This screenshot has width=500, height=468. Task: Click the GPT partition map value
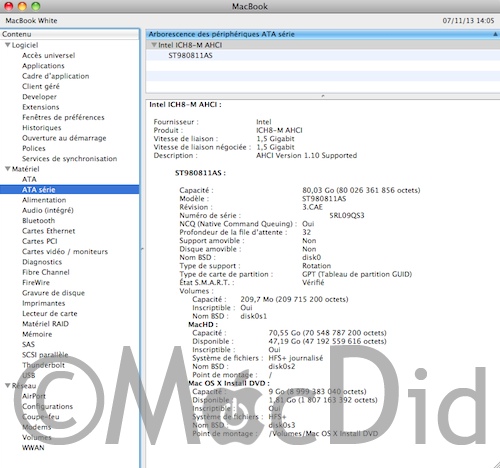point(357,274)
